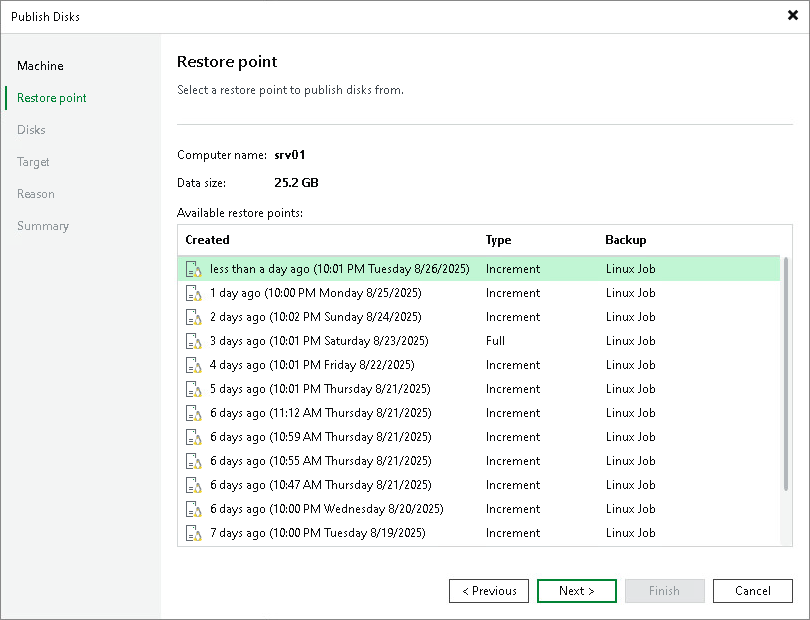Open the Target wizard step

pos(33,162)
